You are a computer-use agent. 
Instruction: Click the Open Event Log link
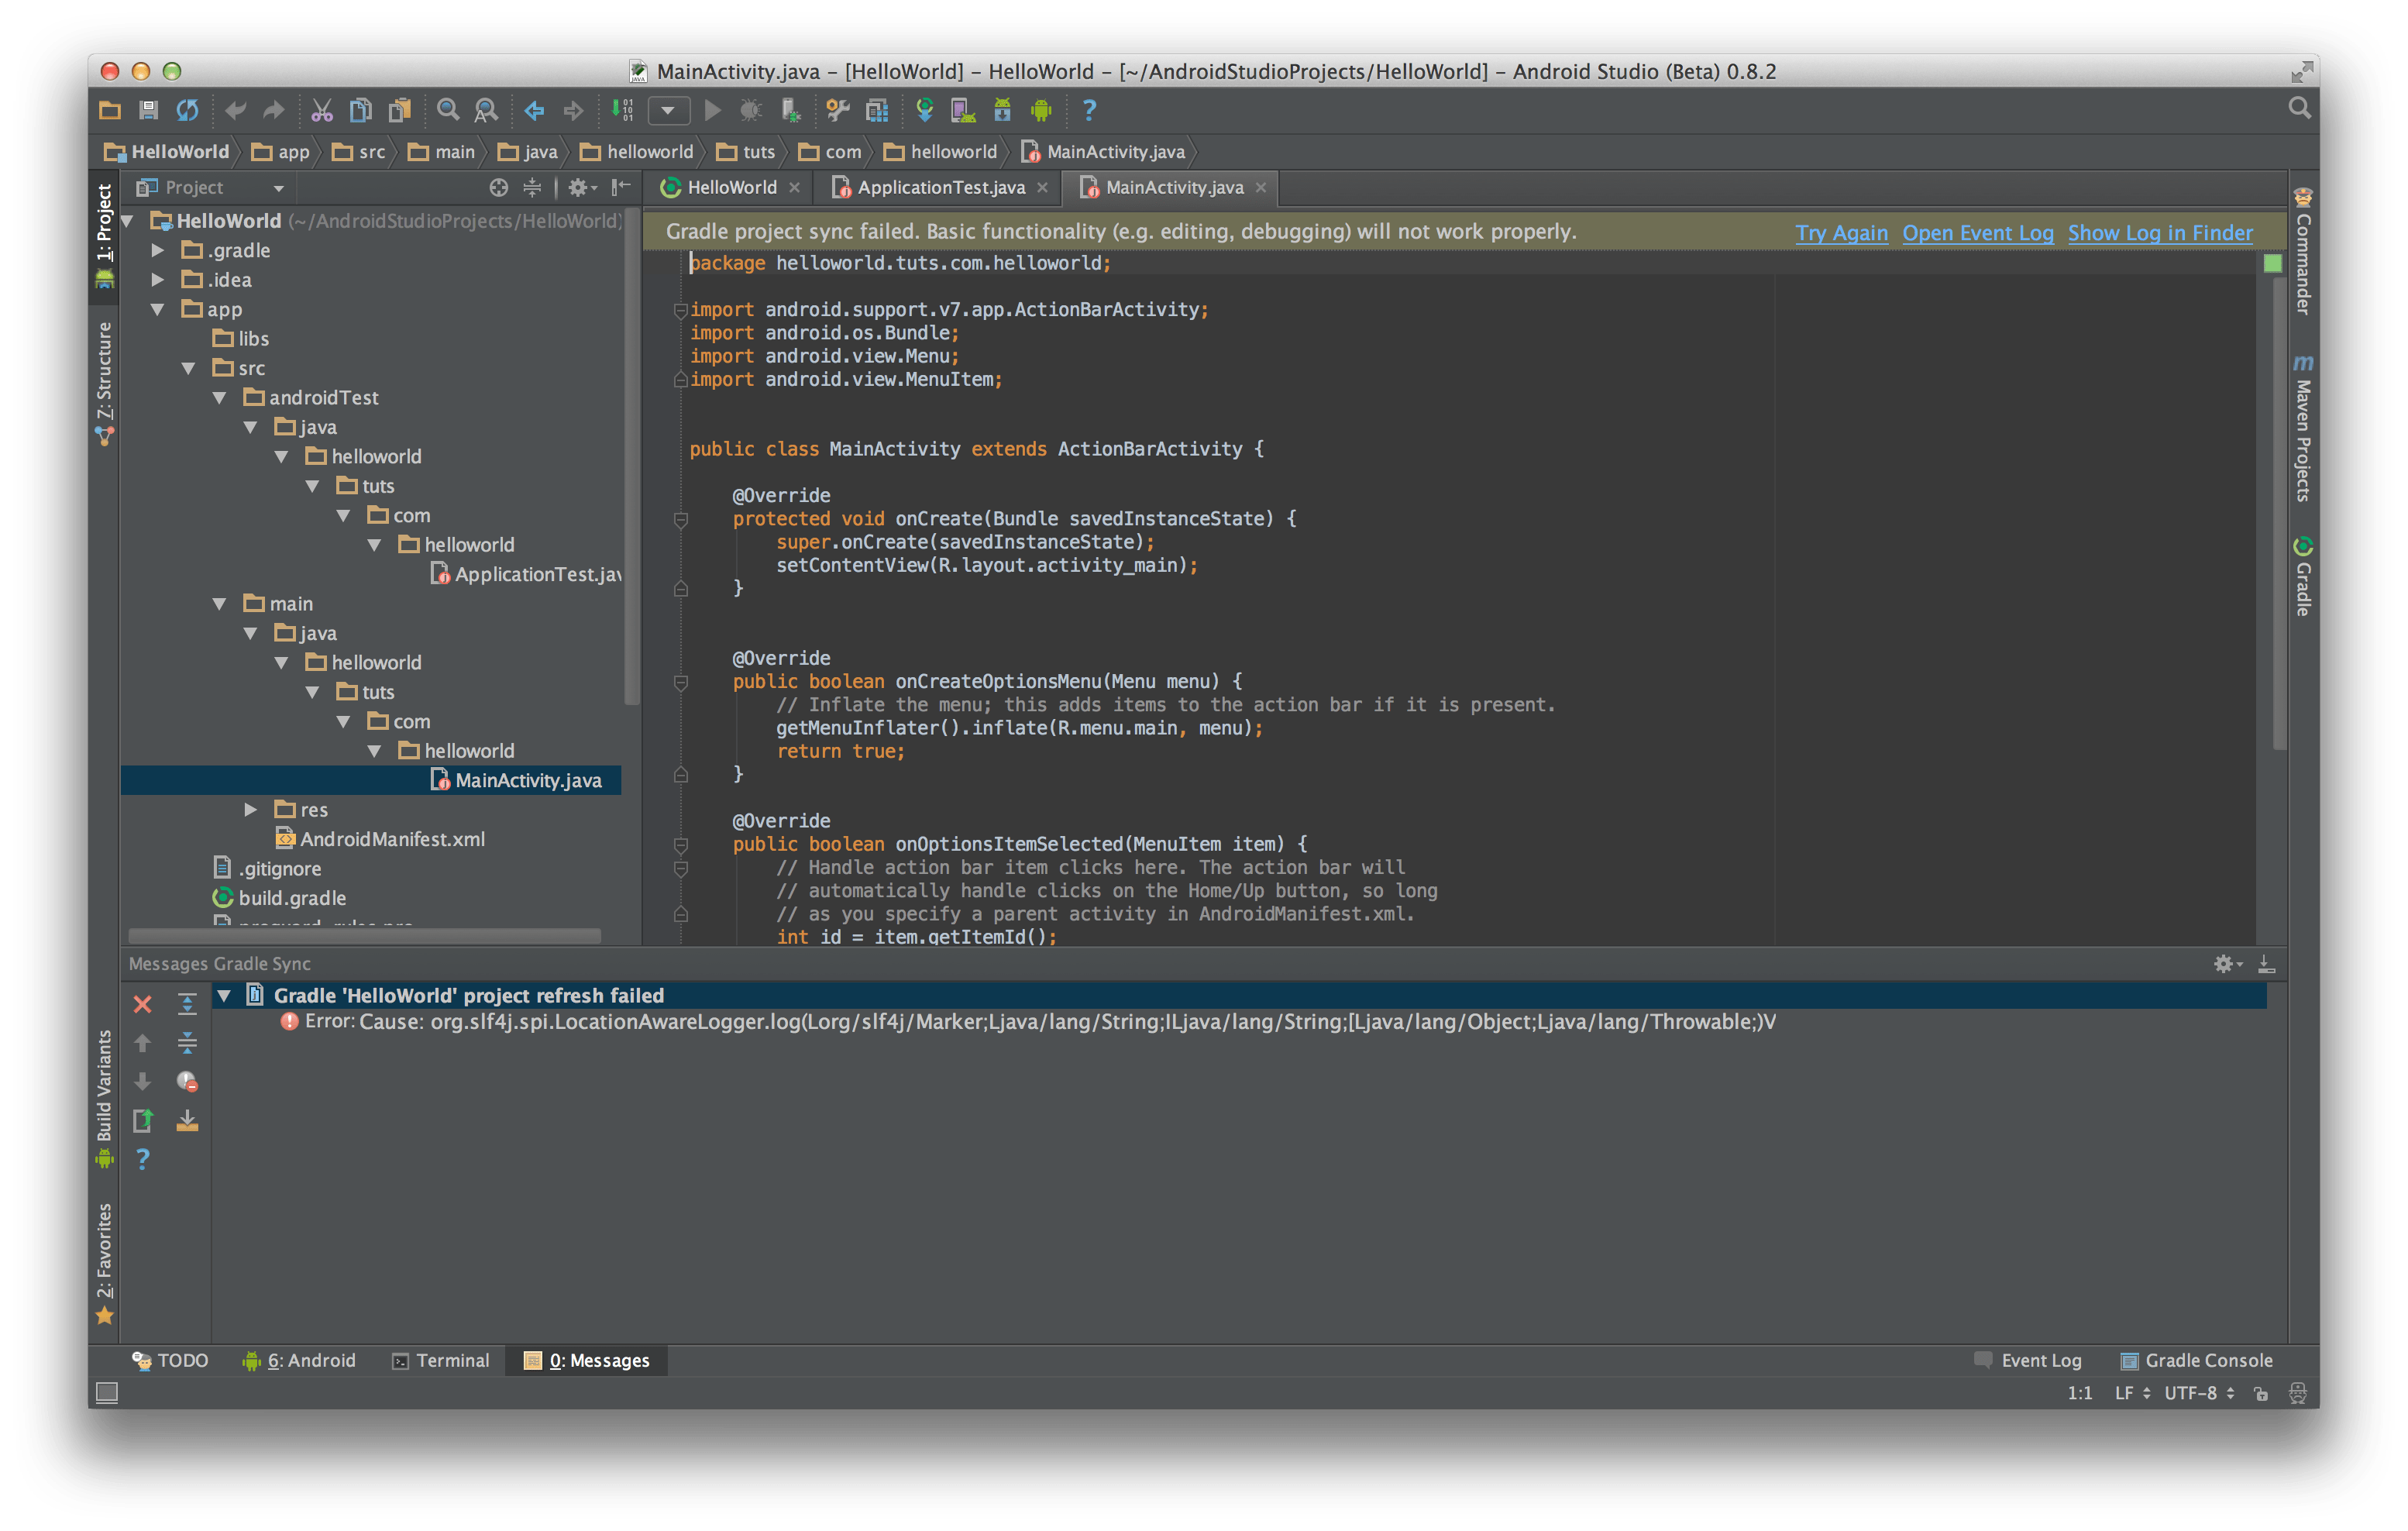pyautogui.click(x=1977, y=233)
